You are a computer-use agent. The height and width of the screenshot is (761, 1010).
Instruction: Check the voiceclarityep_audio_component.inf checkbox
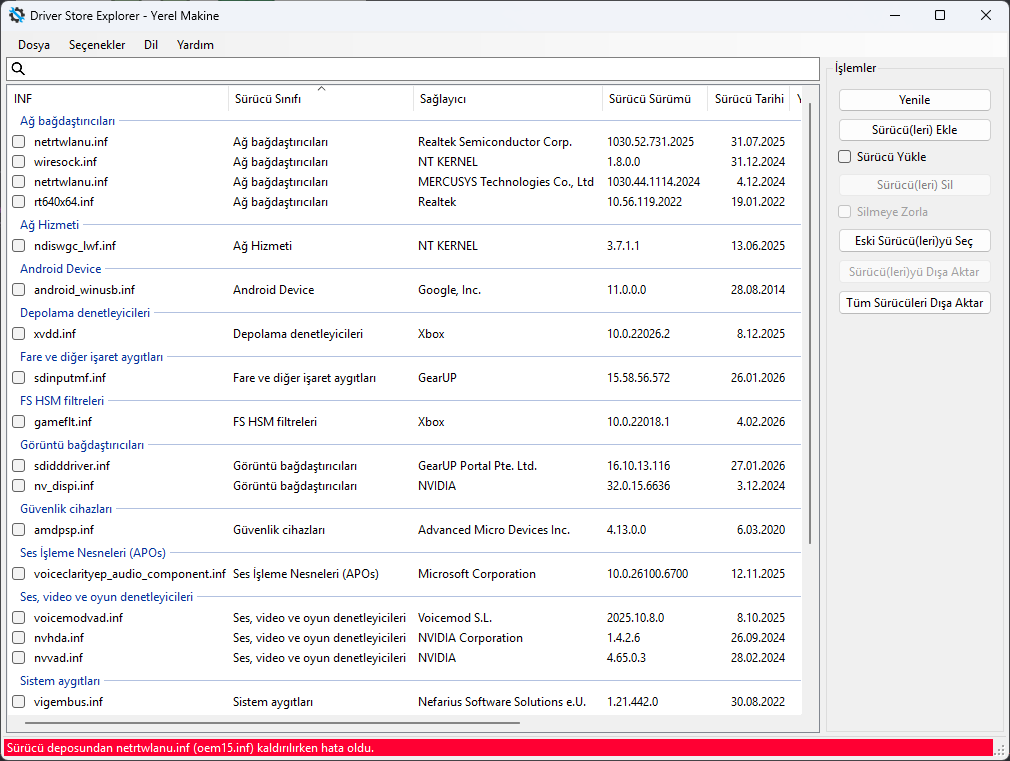pyautogui.click(x=19, y=573)
